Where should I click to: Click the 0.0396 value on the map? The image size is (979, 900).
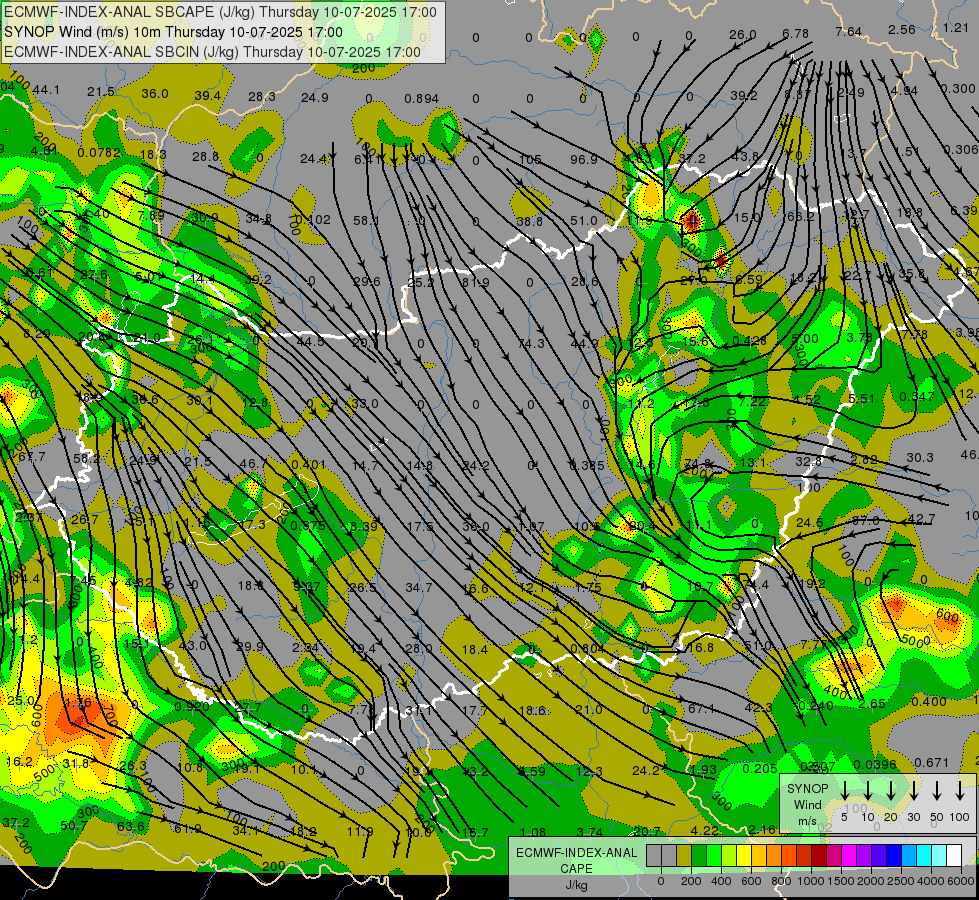click(875, 764)
